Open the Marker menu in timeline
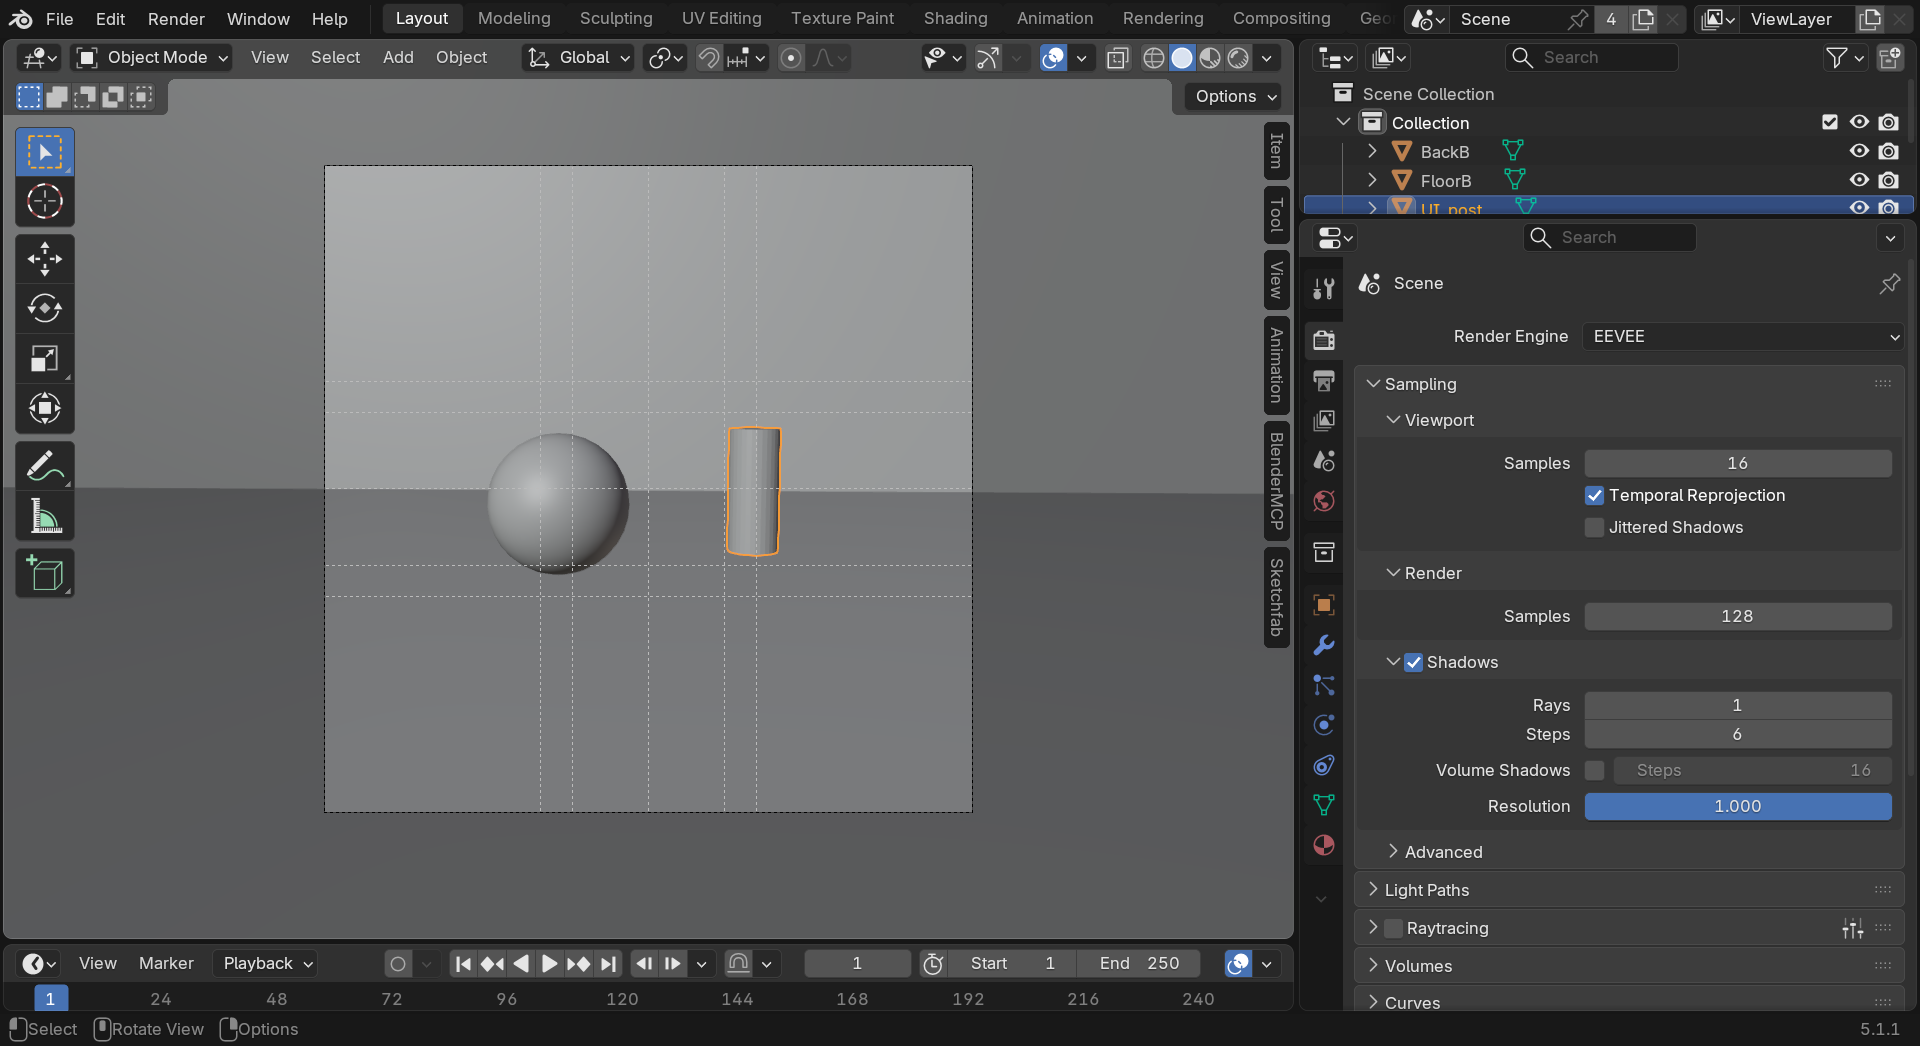Screen dimensions: 1920x1046 pyautogui.click(x=166, y=963)
